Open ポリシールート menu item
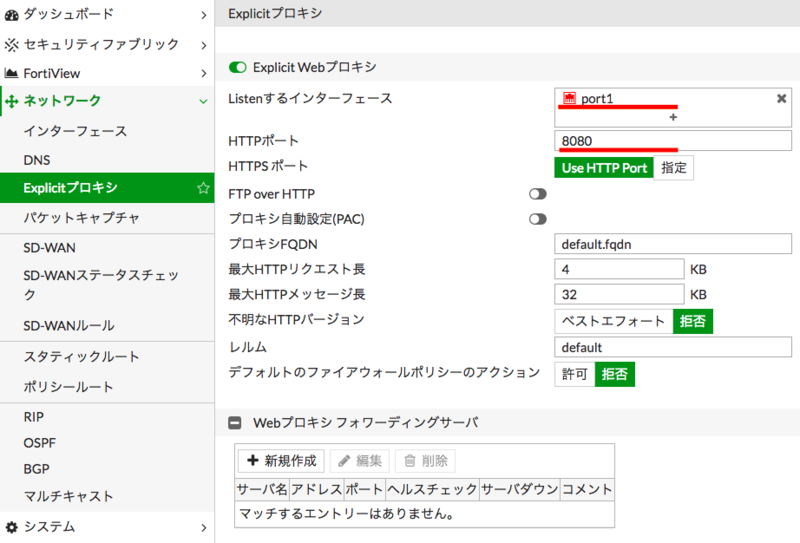 pyautogui.click(x=107, y=387)
